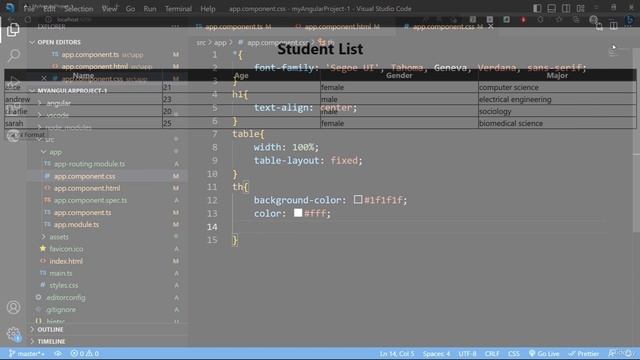Open the Manage gear icon
This screenshot has height=360, width=640.
pyautogui.click(x=13, y=334)
